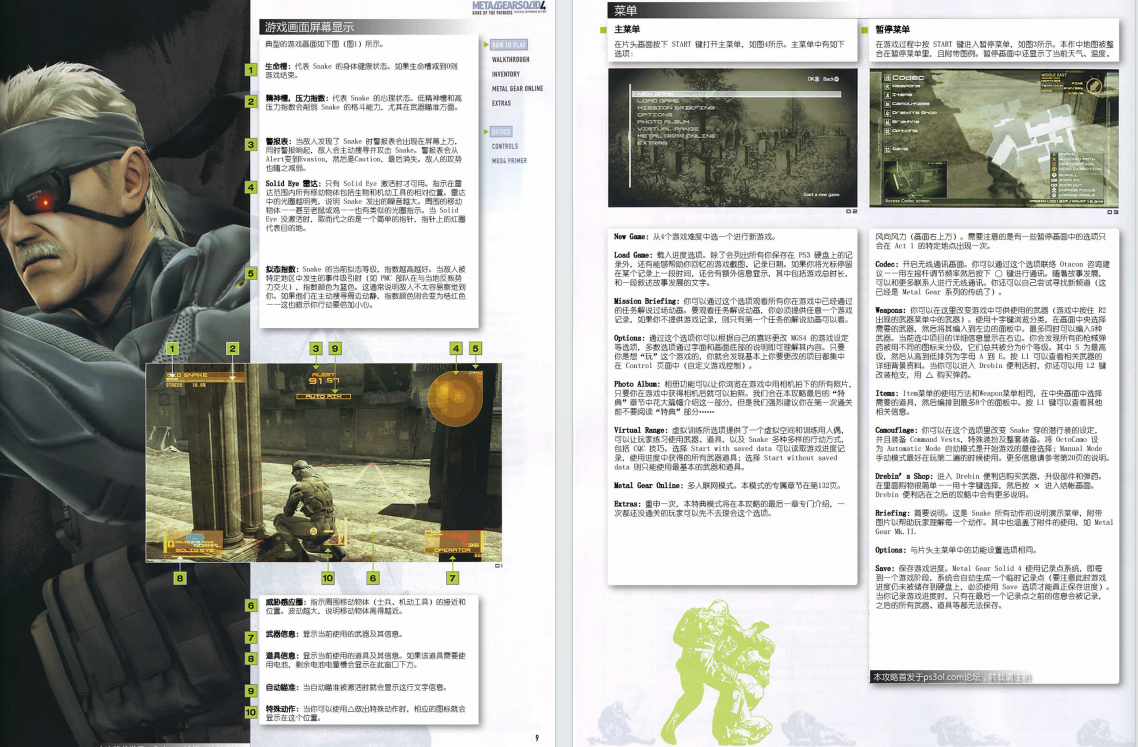The image size is (1138, 747).
Task: Open the Drebin's Shop icon in pause menu
Action: click(x=888, y=112)
